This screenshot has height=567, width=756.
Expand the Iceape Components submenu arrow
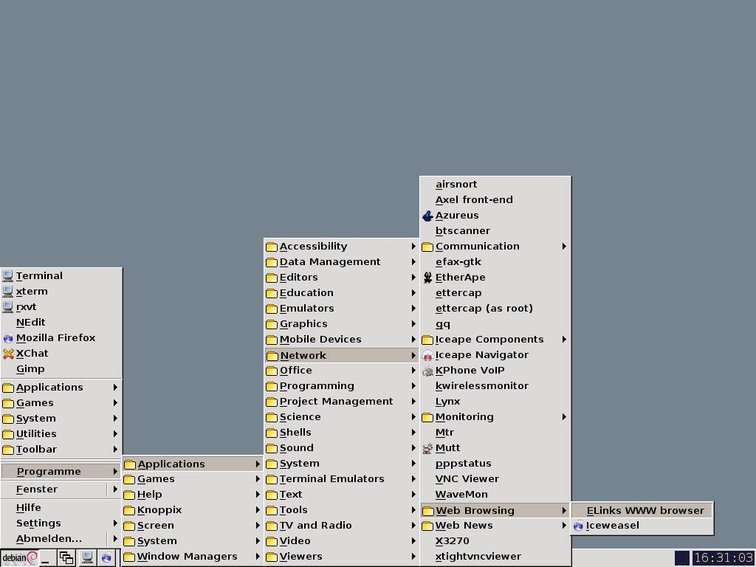coord(564,339)
